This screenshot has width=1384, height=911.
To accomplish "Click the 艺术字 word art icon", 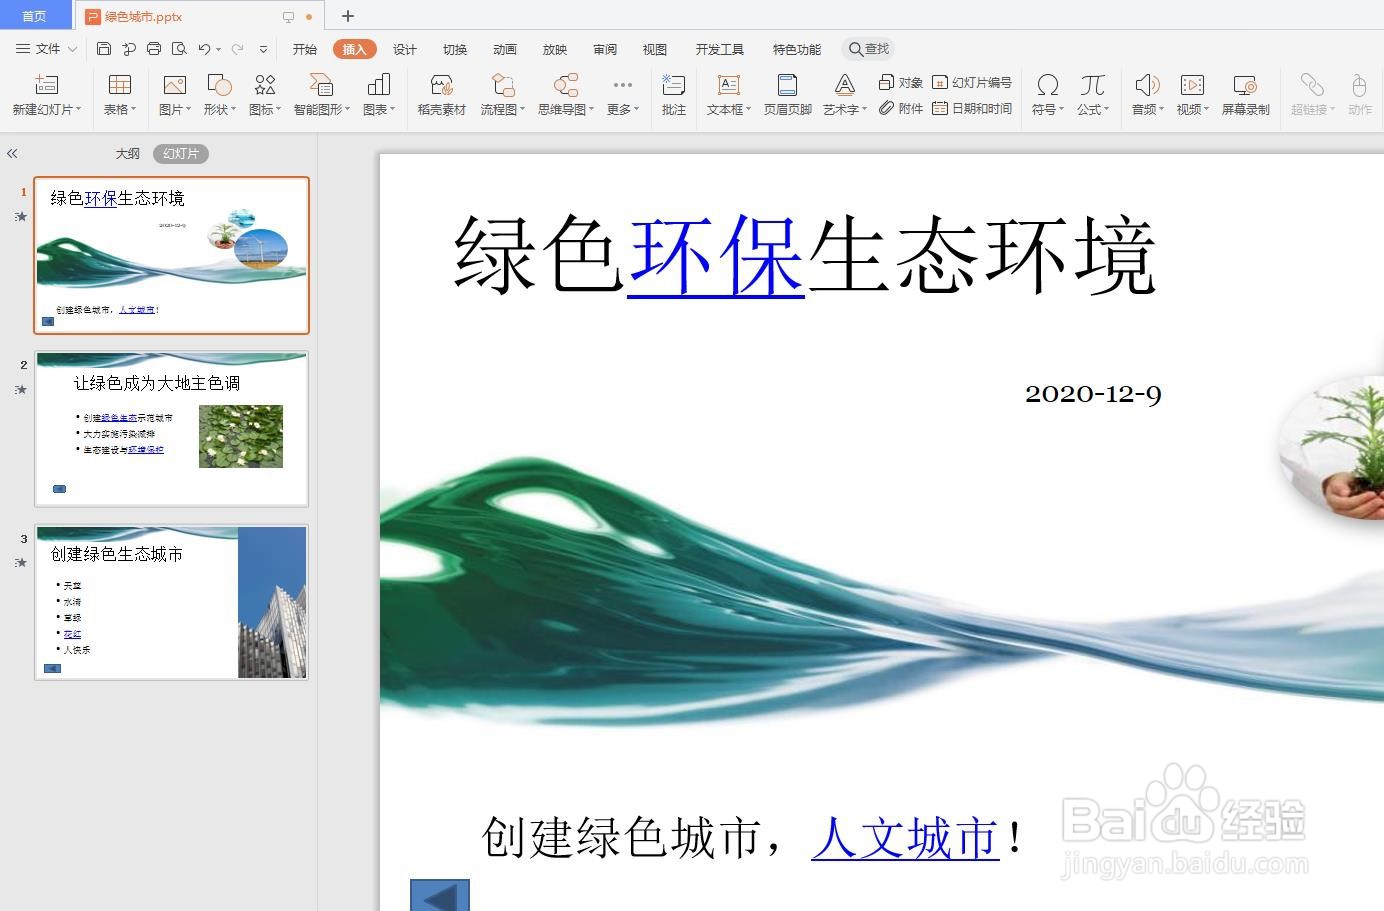I will point(845,84).
